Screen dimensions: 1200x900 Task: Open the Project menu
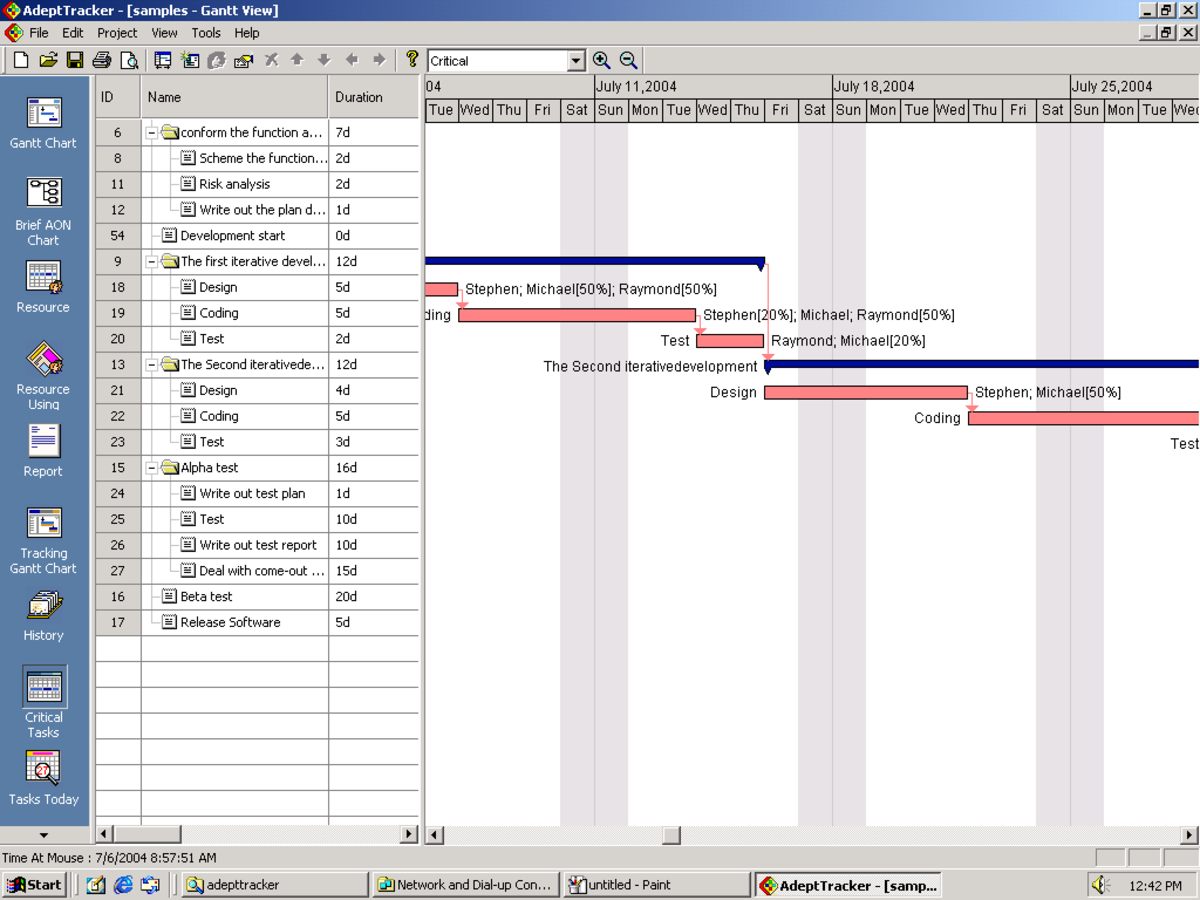point(117,32)
